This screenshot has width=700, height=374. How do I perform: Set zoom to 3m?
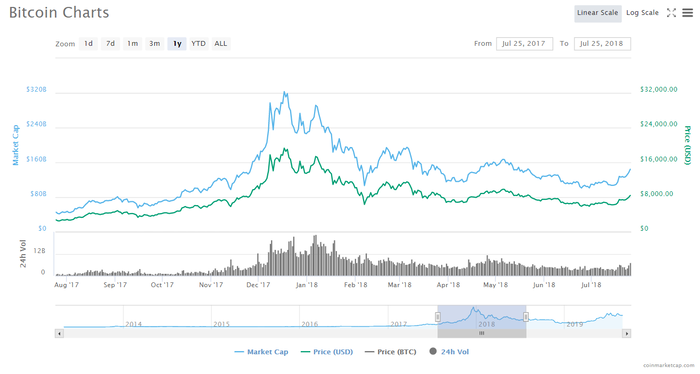[x=154, y=44]
